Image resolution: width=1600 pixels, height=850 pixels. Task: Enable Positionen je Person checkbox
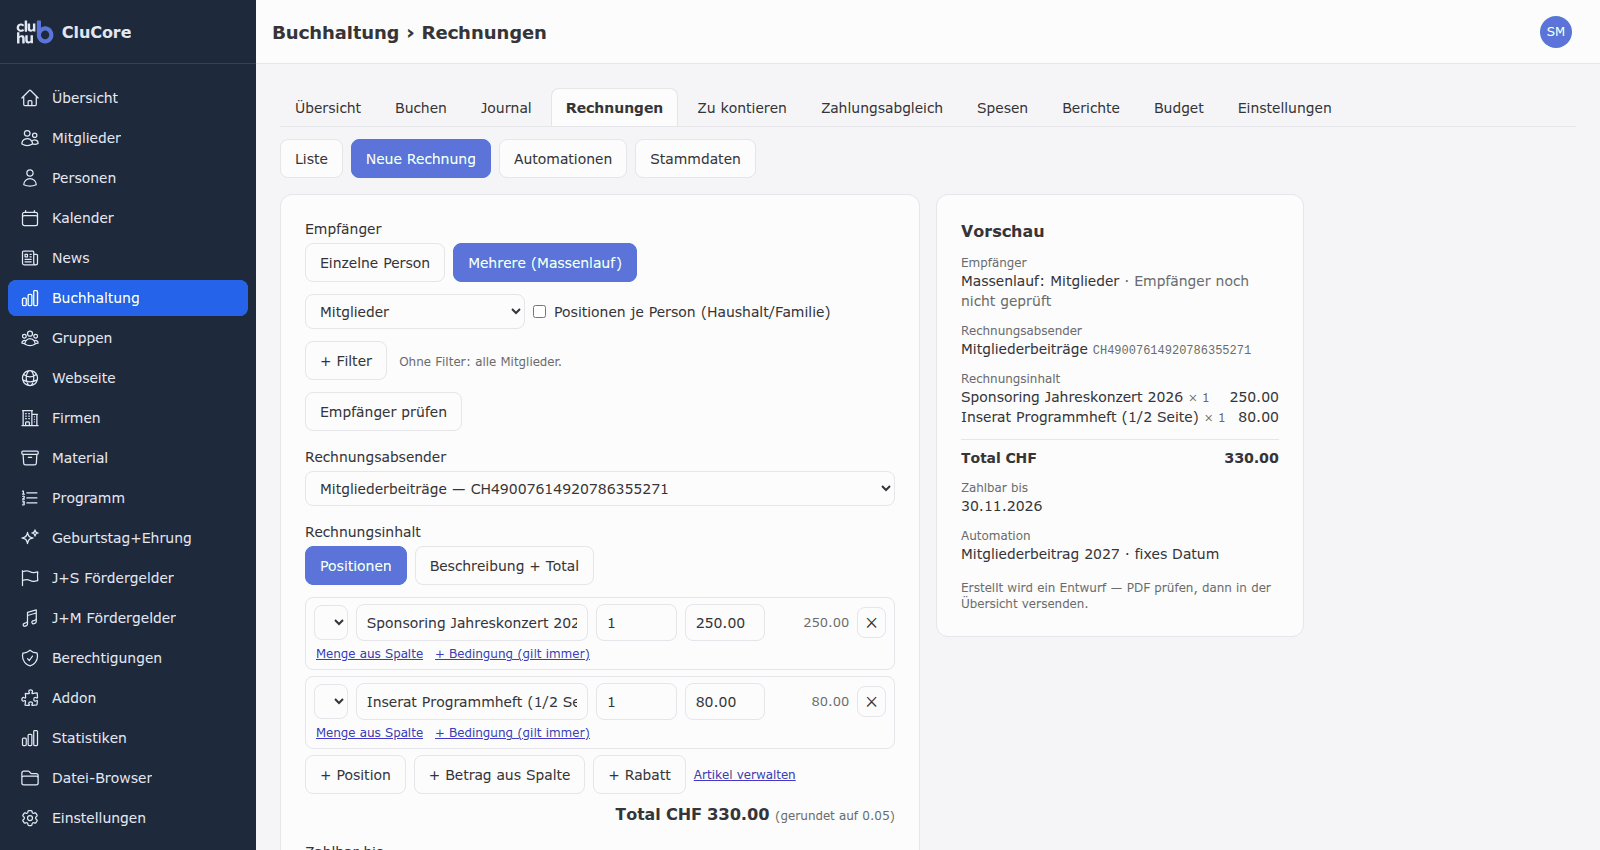[x=540, y=312]
